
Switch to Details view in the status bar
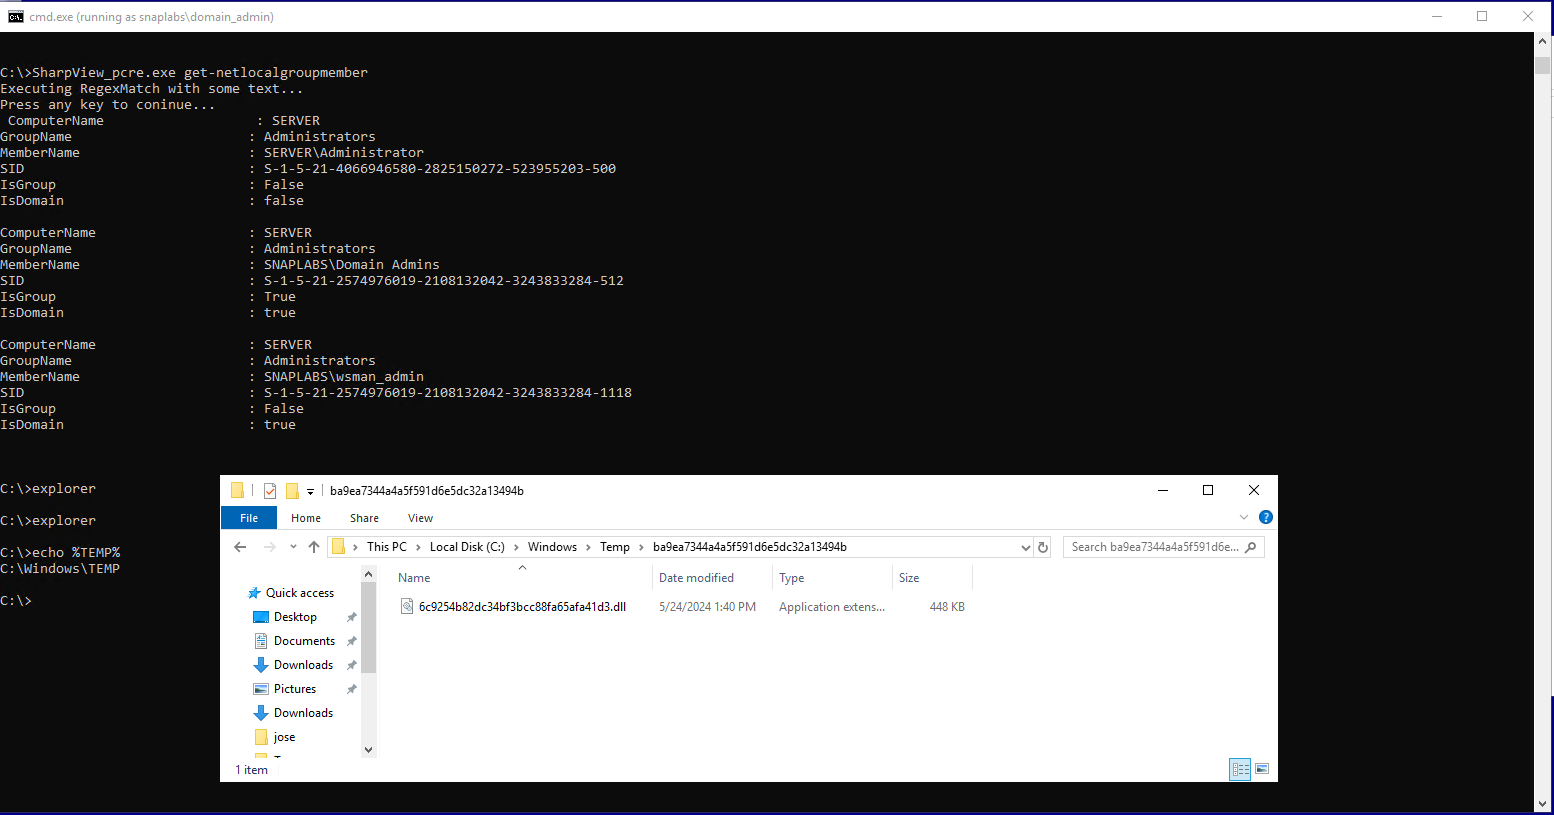pyautogui.click(x=1240, y=769)
